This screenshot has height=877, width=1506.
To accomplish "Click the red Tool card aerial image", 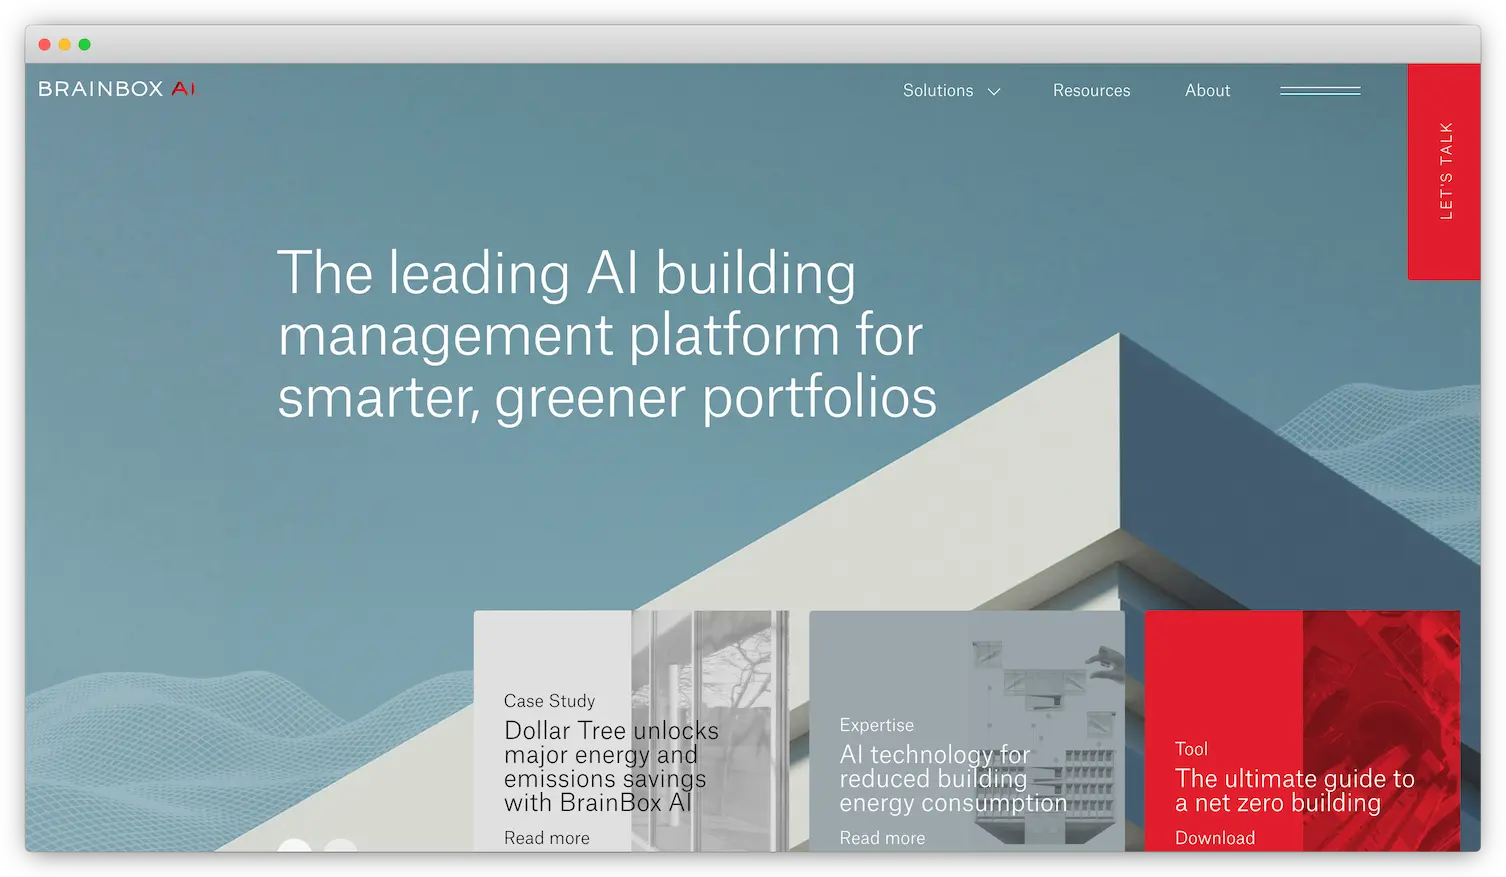I will click(1381, 731).
